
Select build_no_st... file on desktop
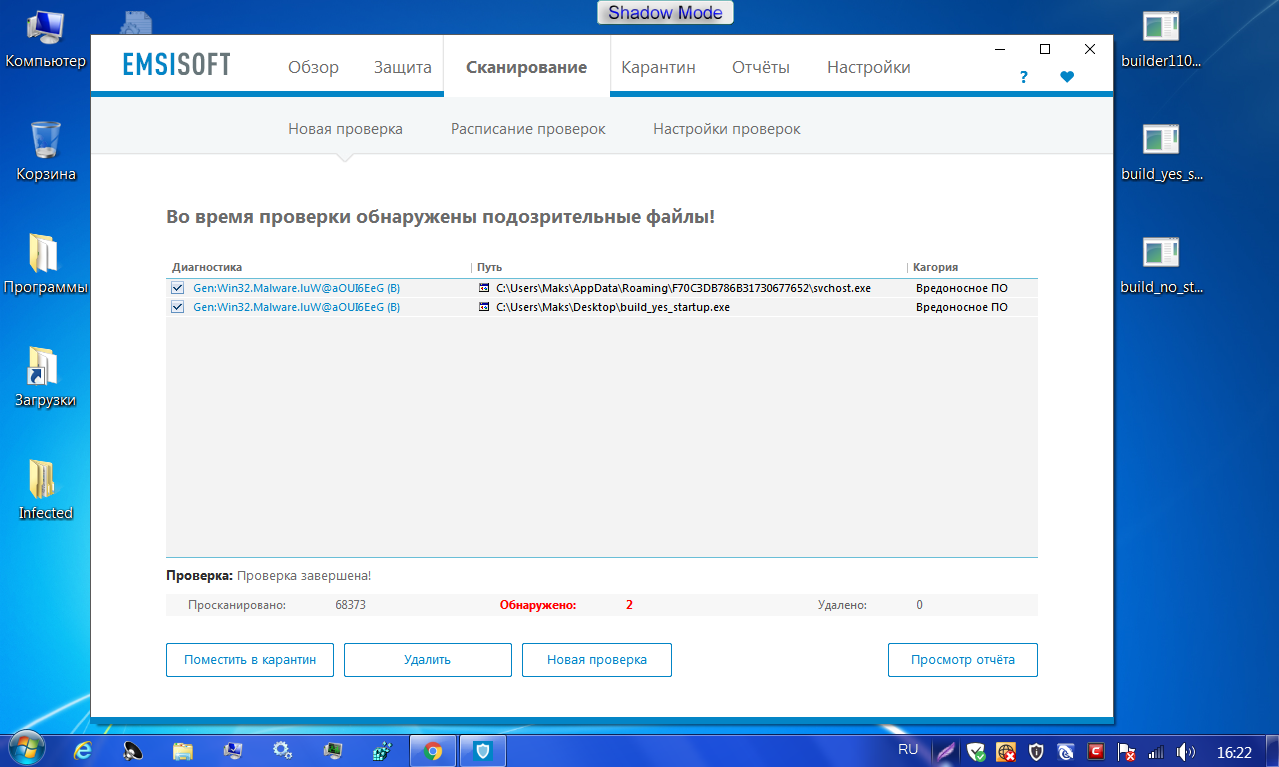(x=1161, y=265)
